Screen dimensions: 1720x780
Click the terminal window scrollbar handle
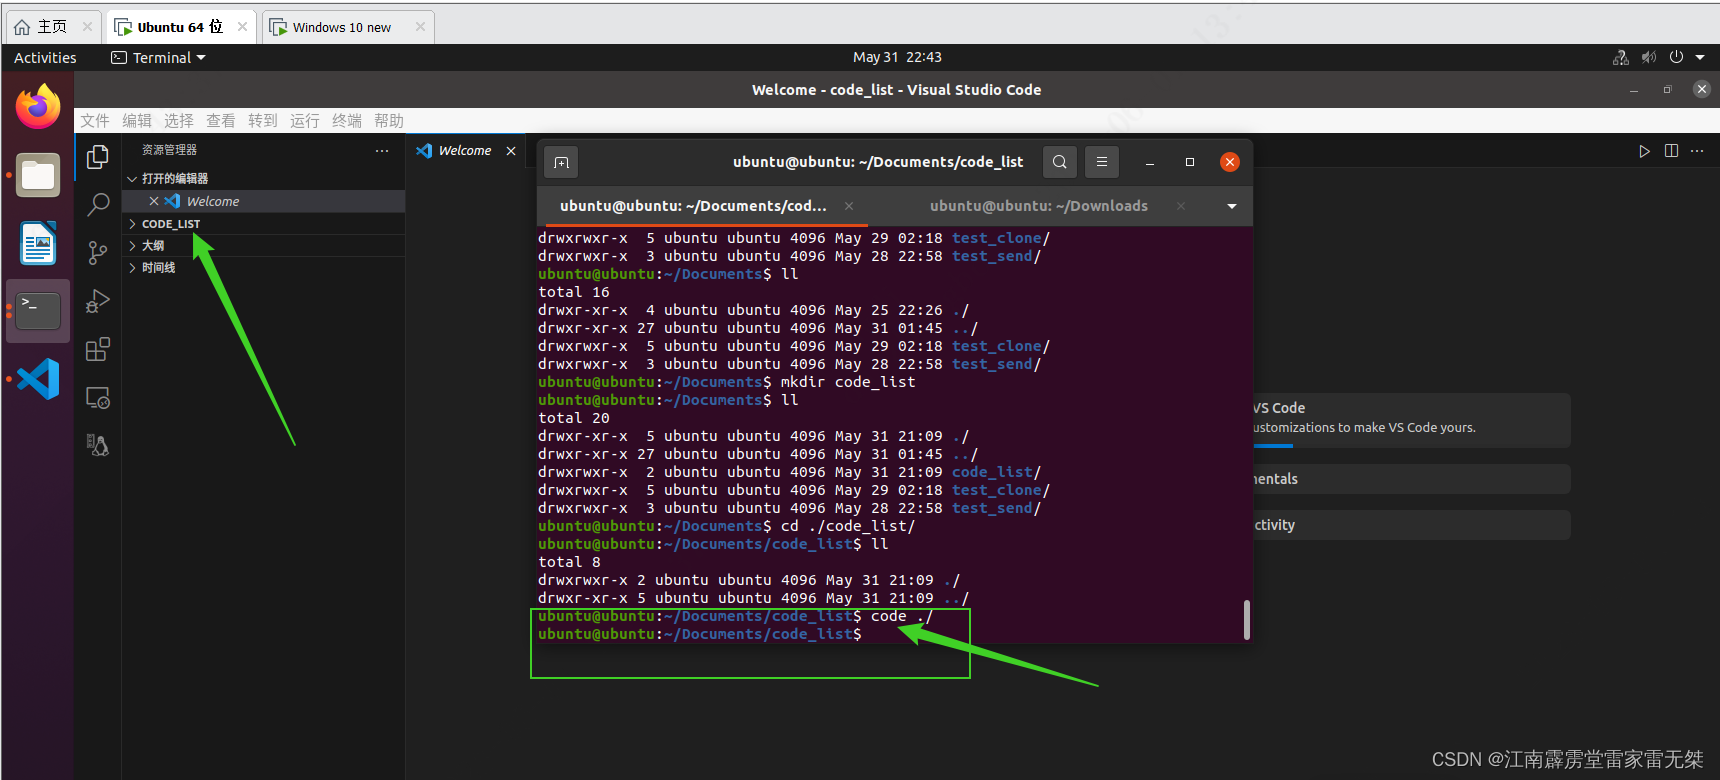click(x=1246, y=620)
